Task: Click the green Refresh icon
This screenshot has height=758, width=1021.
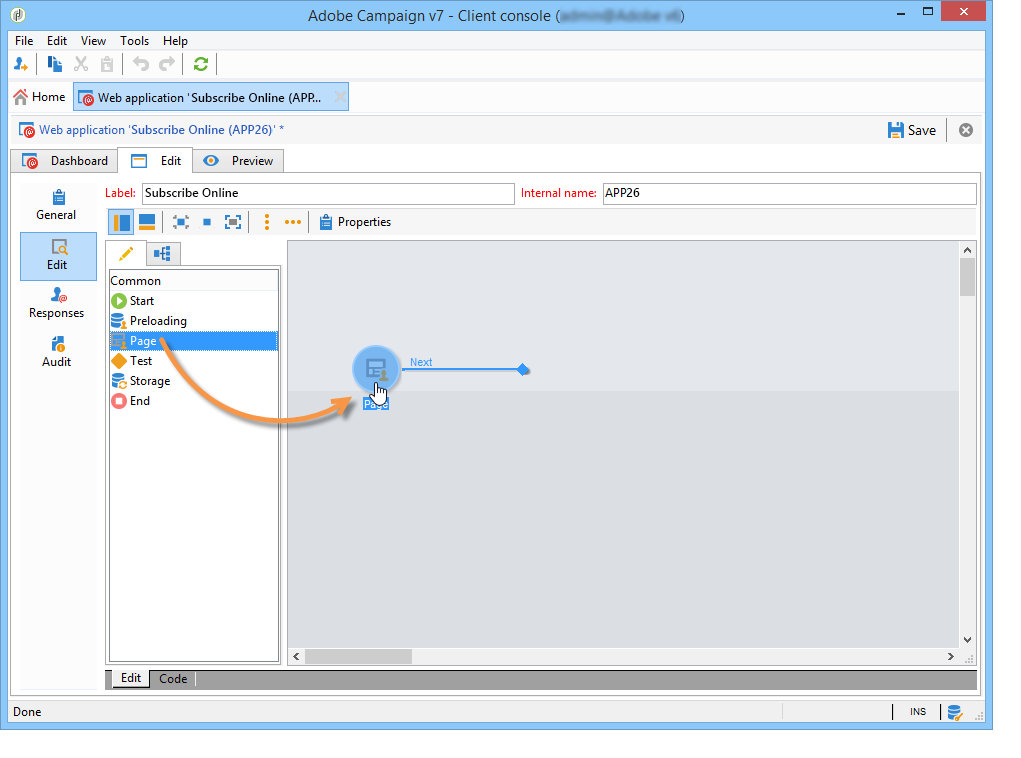Action: [x=201, y=64]
